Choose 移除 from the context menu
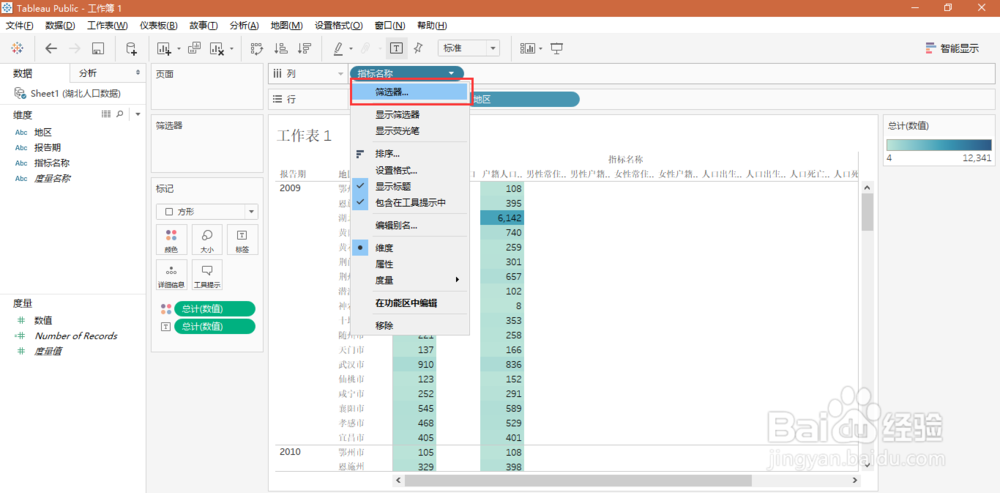Screen dimensions: 1000x493 tap(410, 325)
